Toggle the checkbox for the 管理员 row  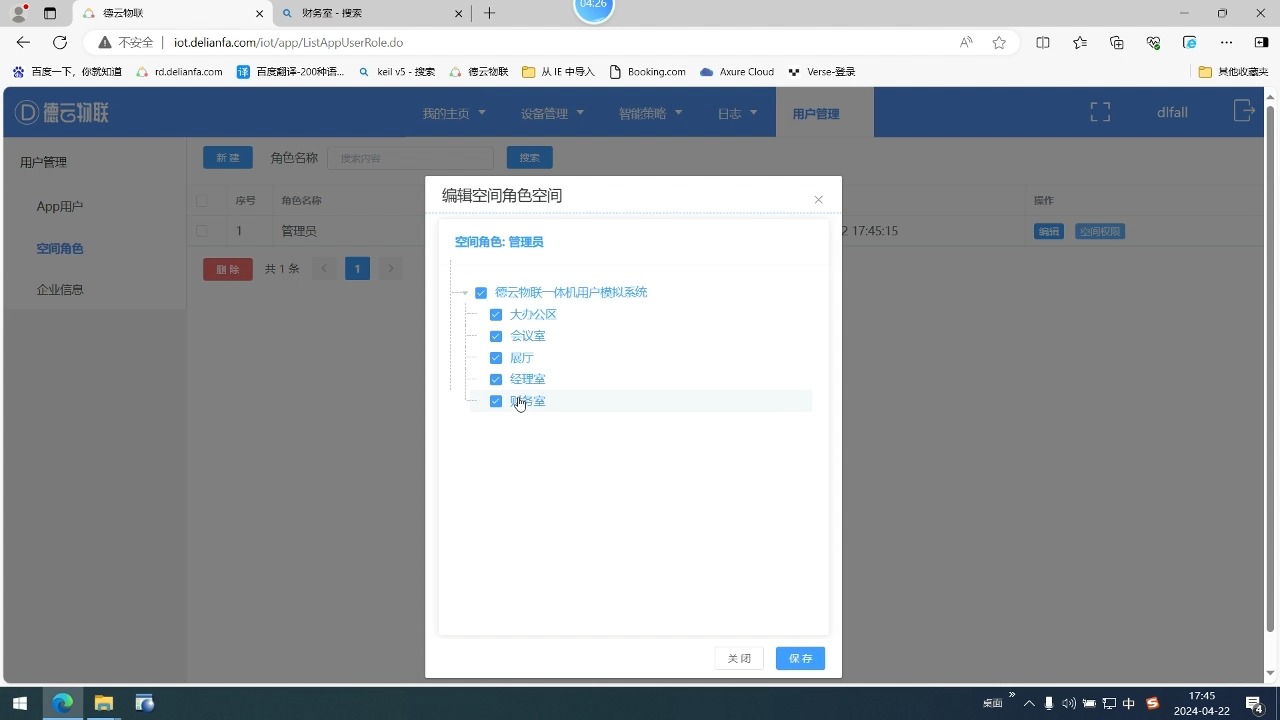click(202, 231)
